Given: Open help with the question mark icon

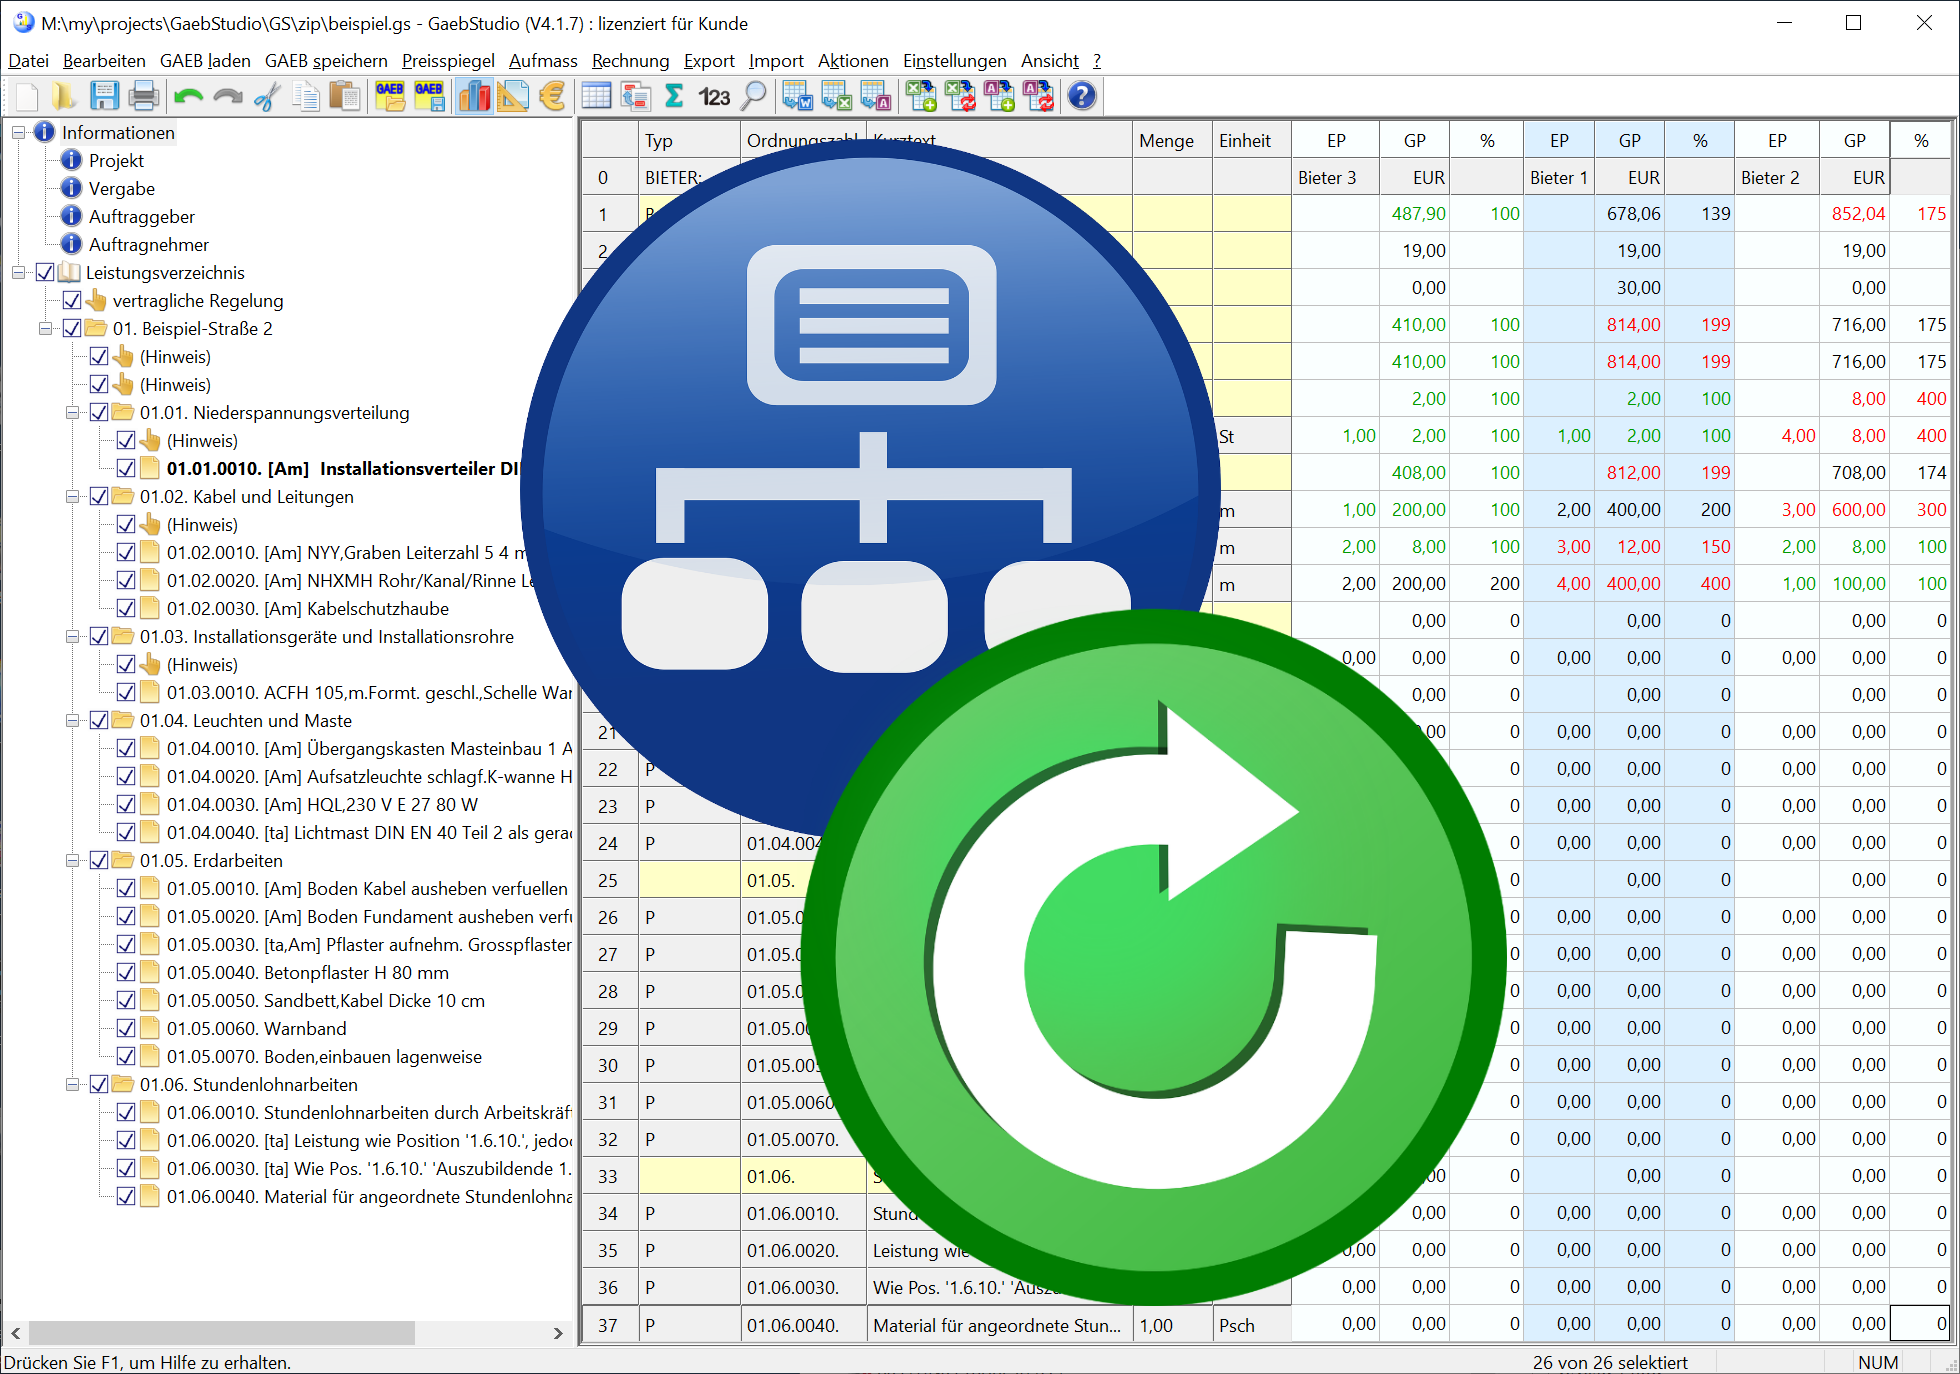Looking at the screenshot, I should tap(1082, 97).
